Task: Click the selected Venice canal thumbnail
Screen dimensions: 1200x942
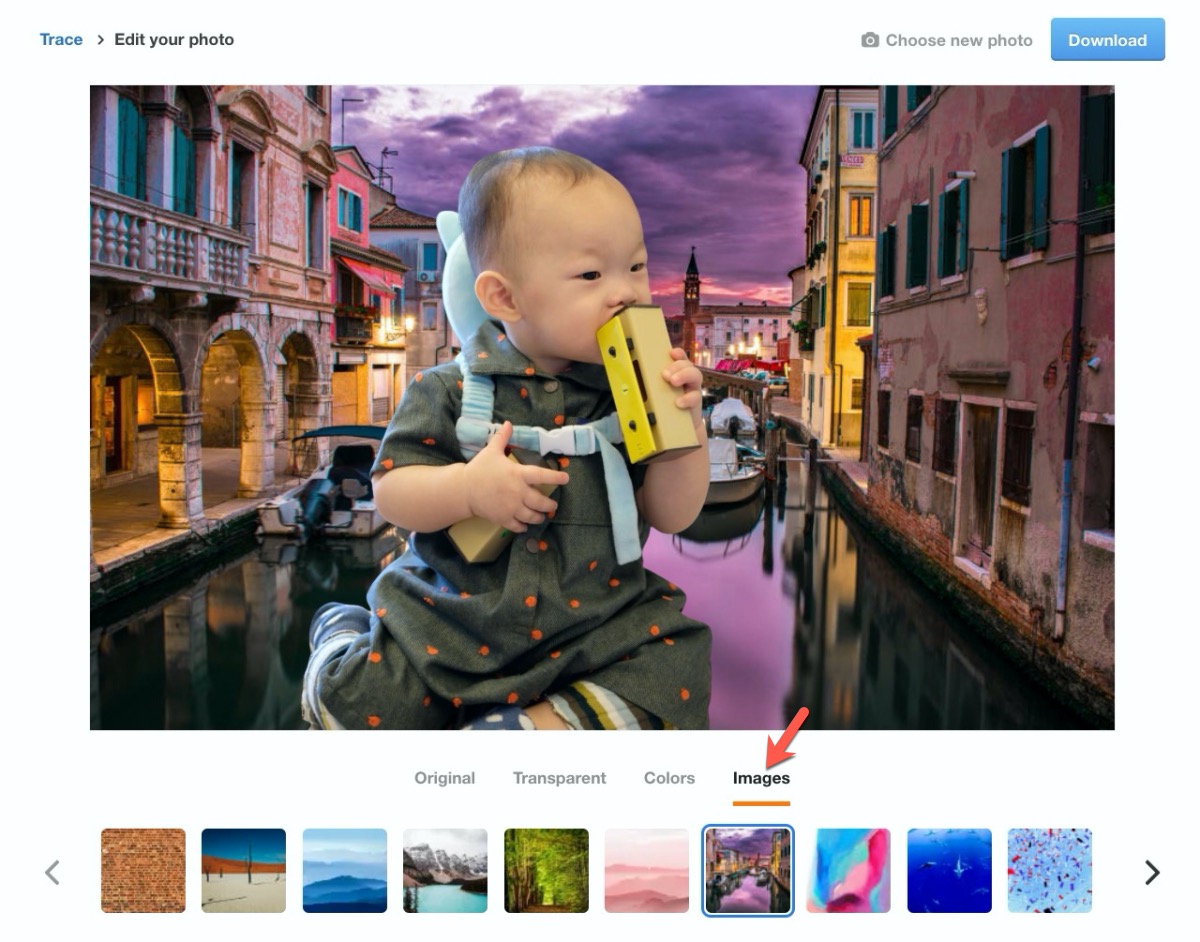Action: [748, 870]
